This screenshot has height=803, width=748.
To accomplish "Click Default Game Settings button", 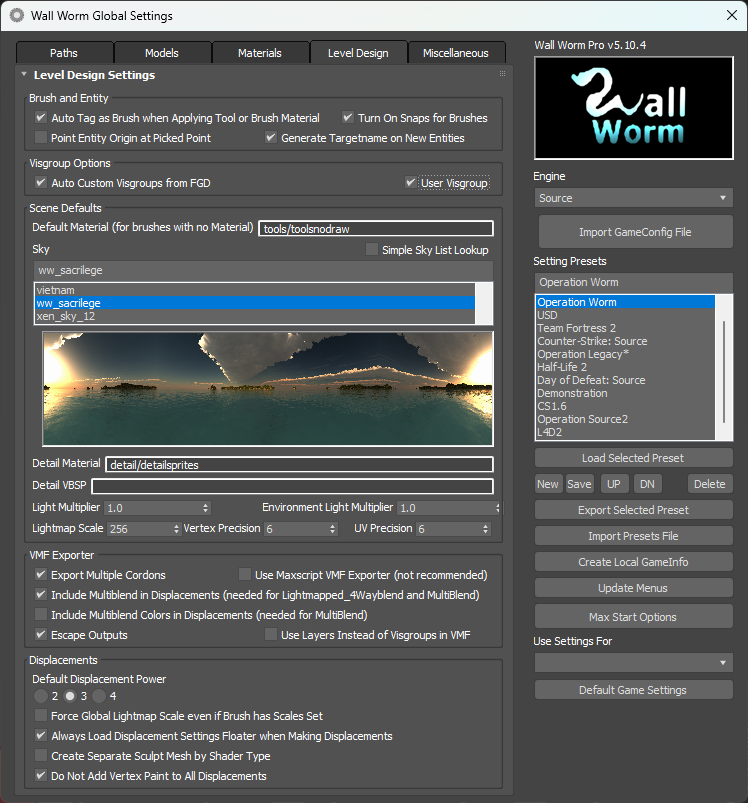I will 633,690.
